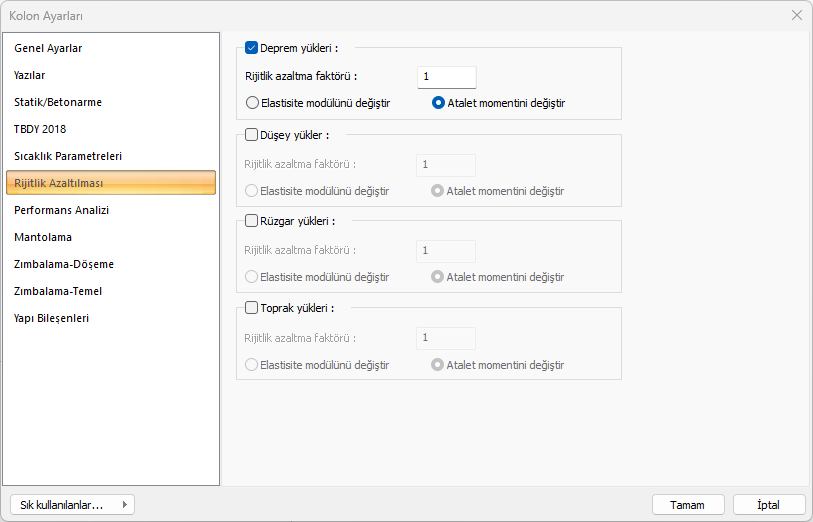Uncheck the Deprem yükleri checkbox

coord(252,47)
